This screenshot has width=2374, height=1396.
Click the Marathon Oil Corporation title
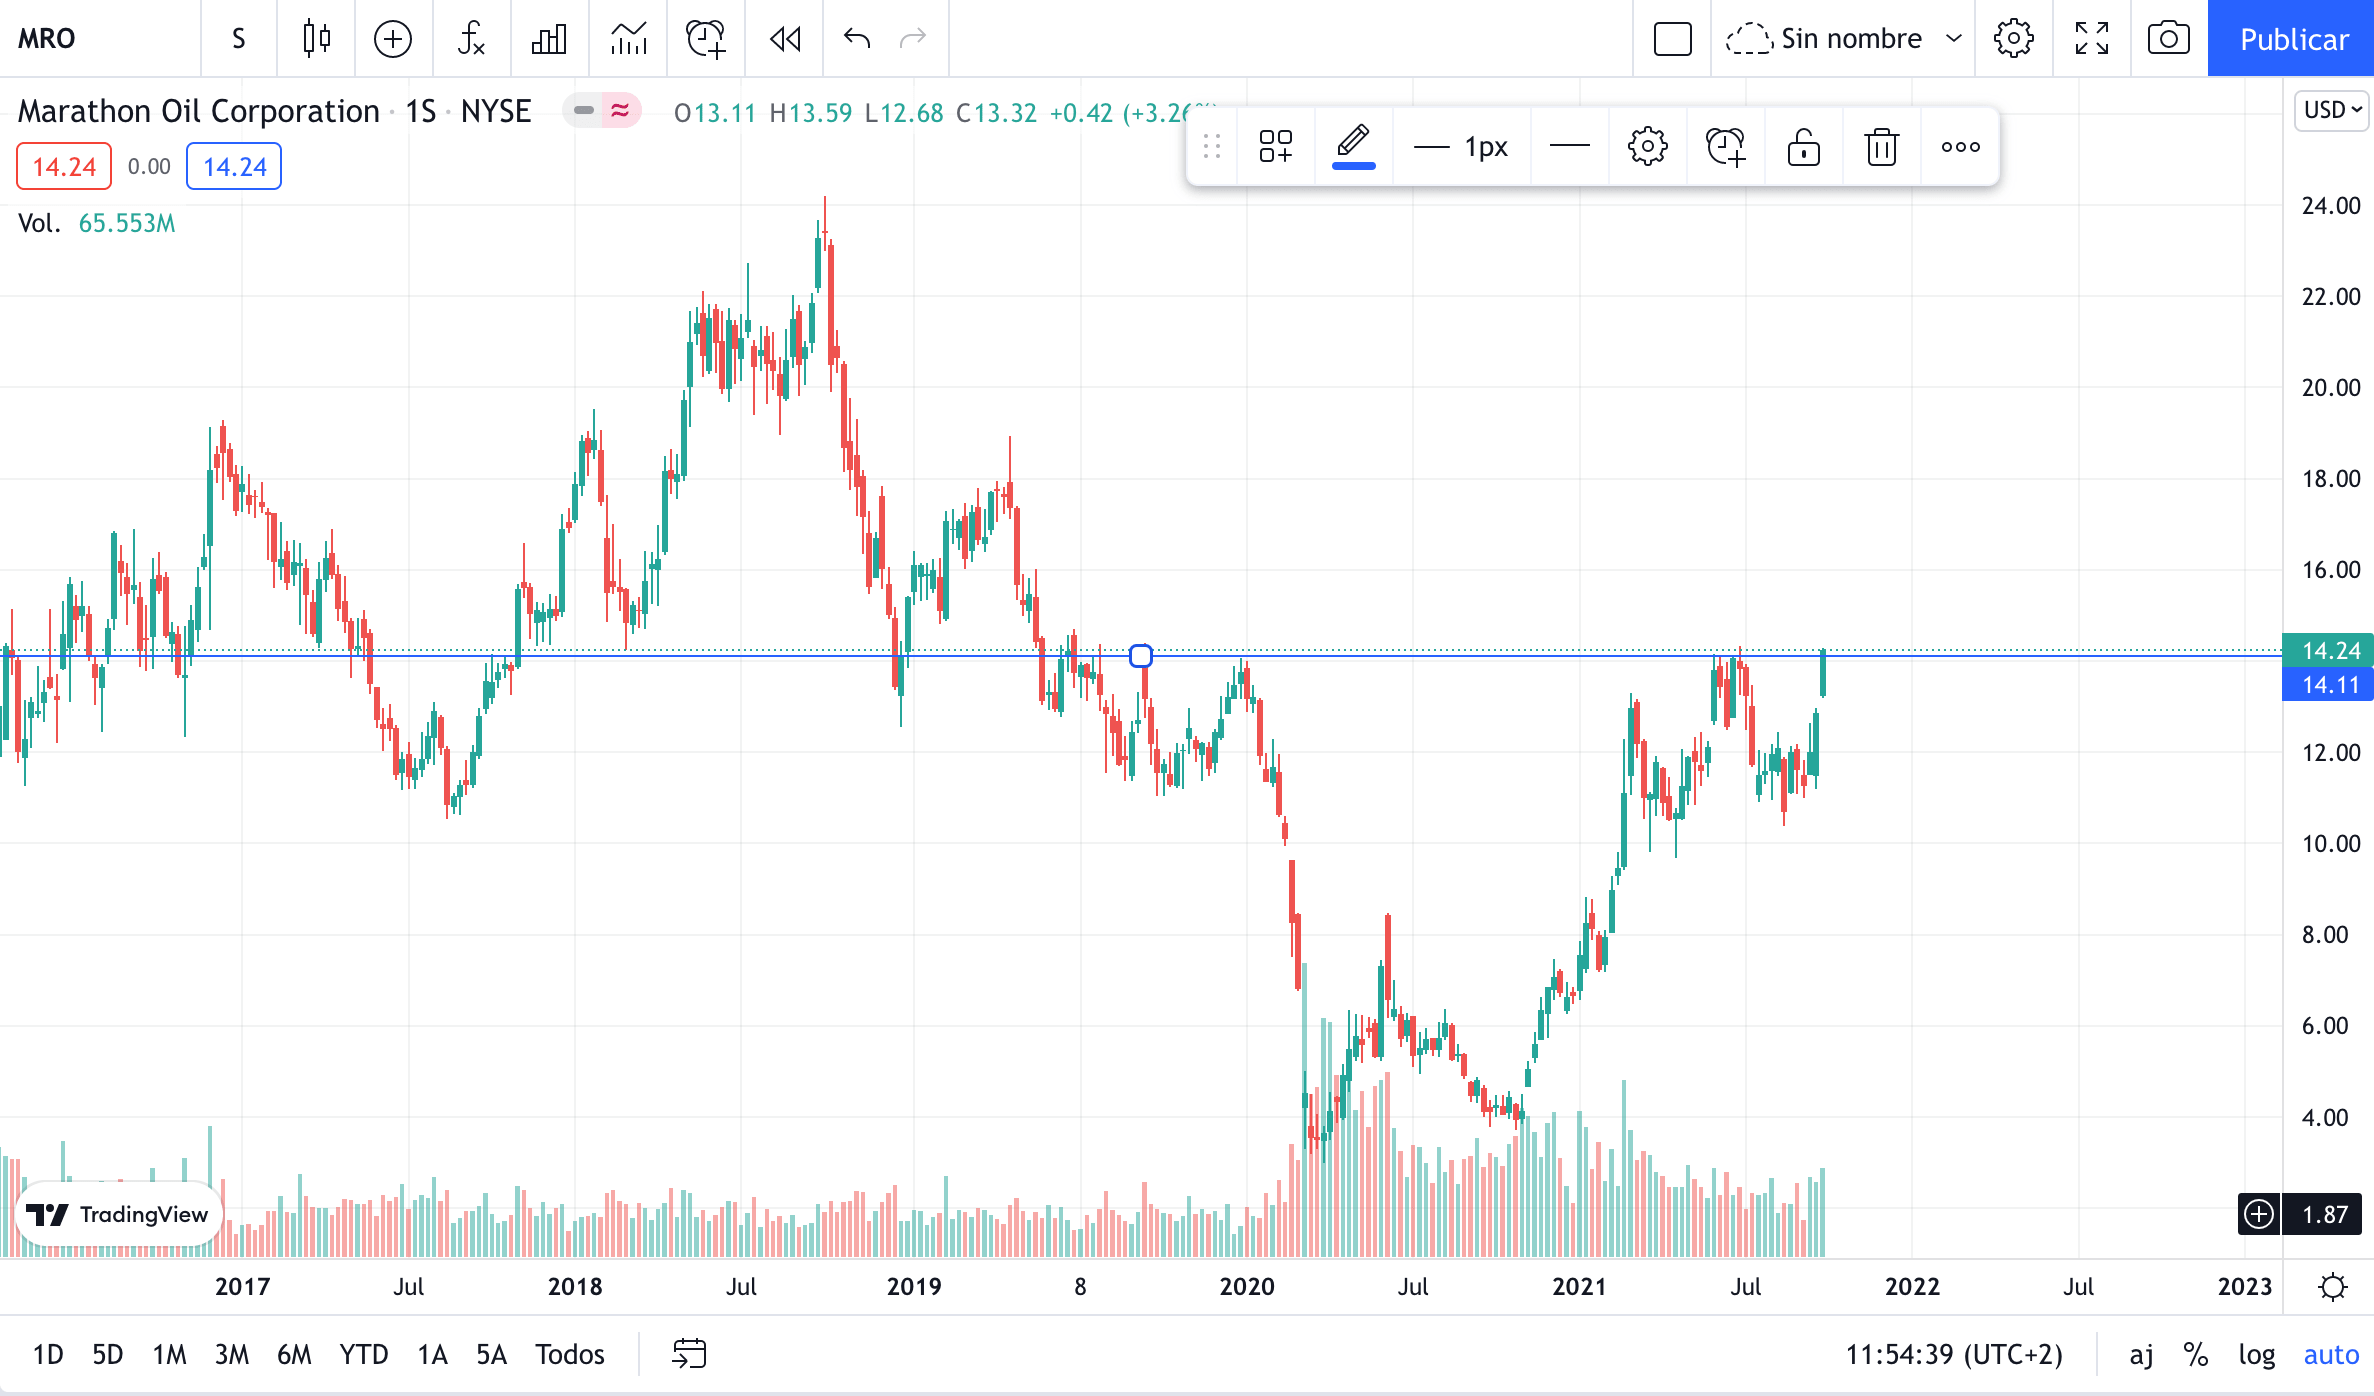coord(198,111)
